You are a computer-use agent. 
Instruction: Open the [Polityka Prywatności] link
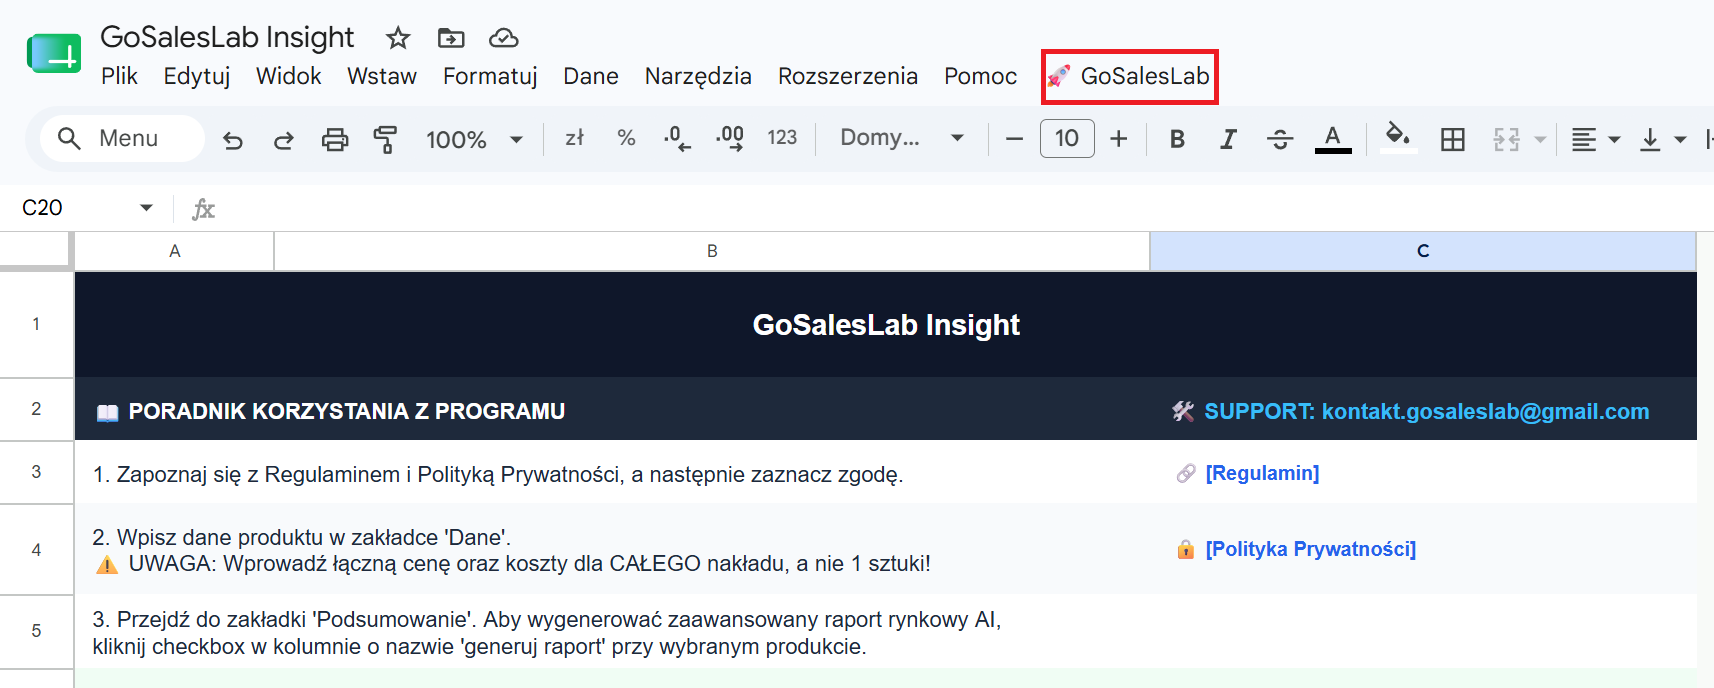[1310, 549]
